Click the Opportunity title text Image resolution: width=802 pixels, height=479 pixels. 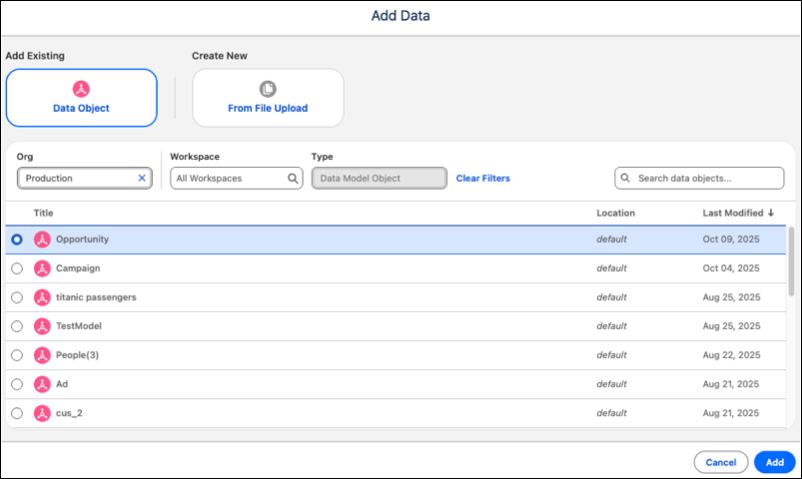[82, 239]
